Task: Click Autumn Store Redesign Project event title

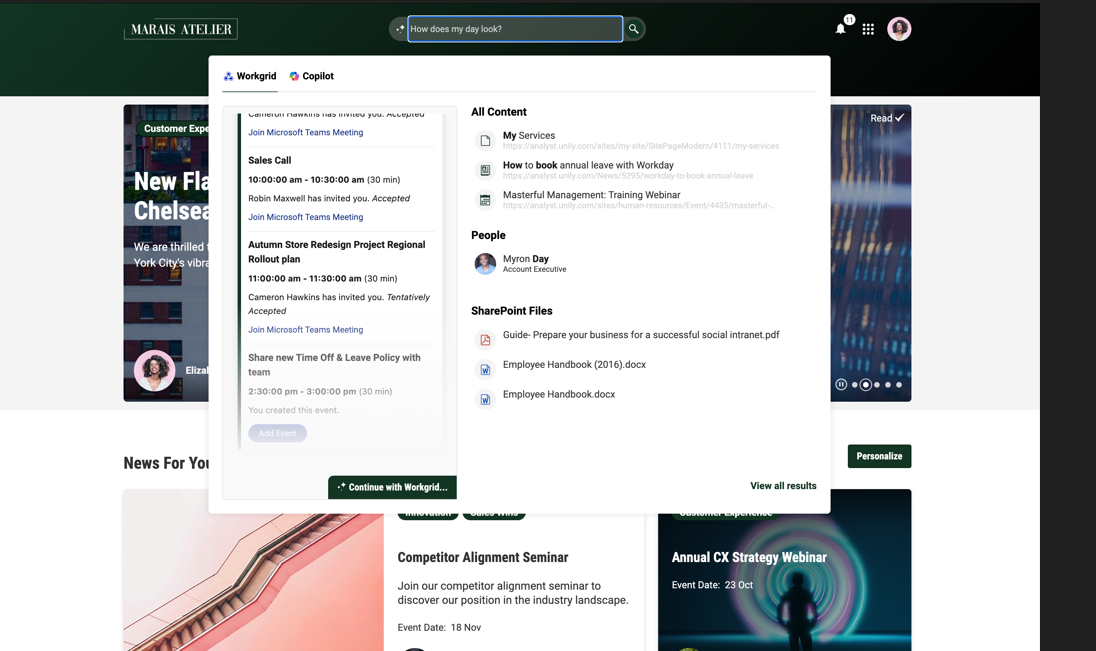Action: tap(336, 252)
